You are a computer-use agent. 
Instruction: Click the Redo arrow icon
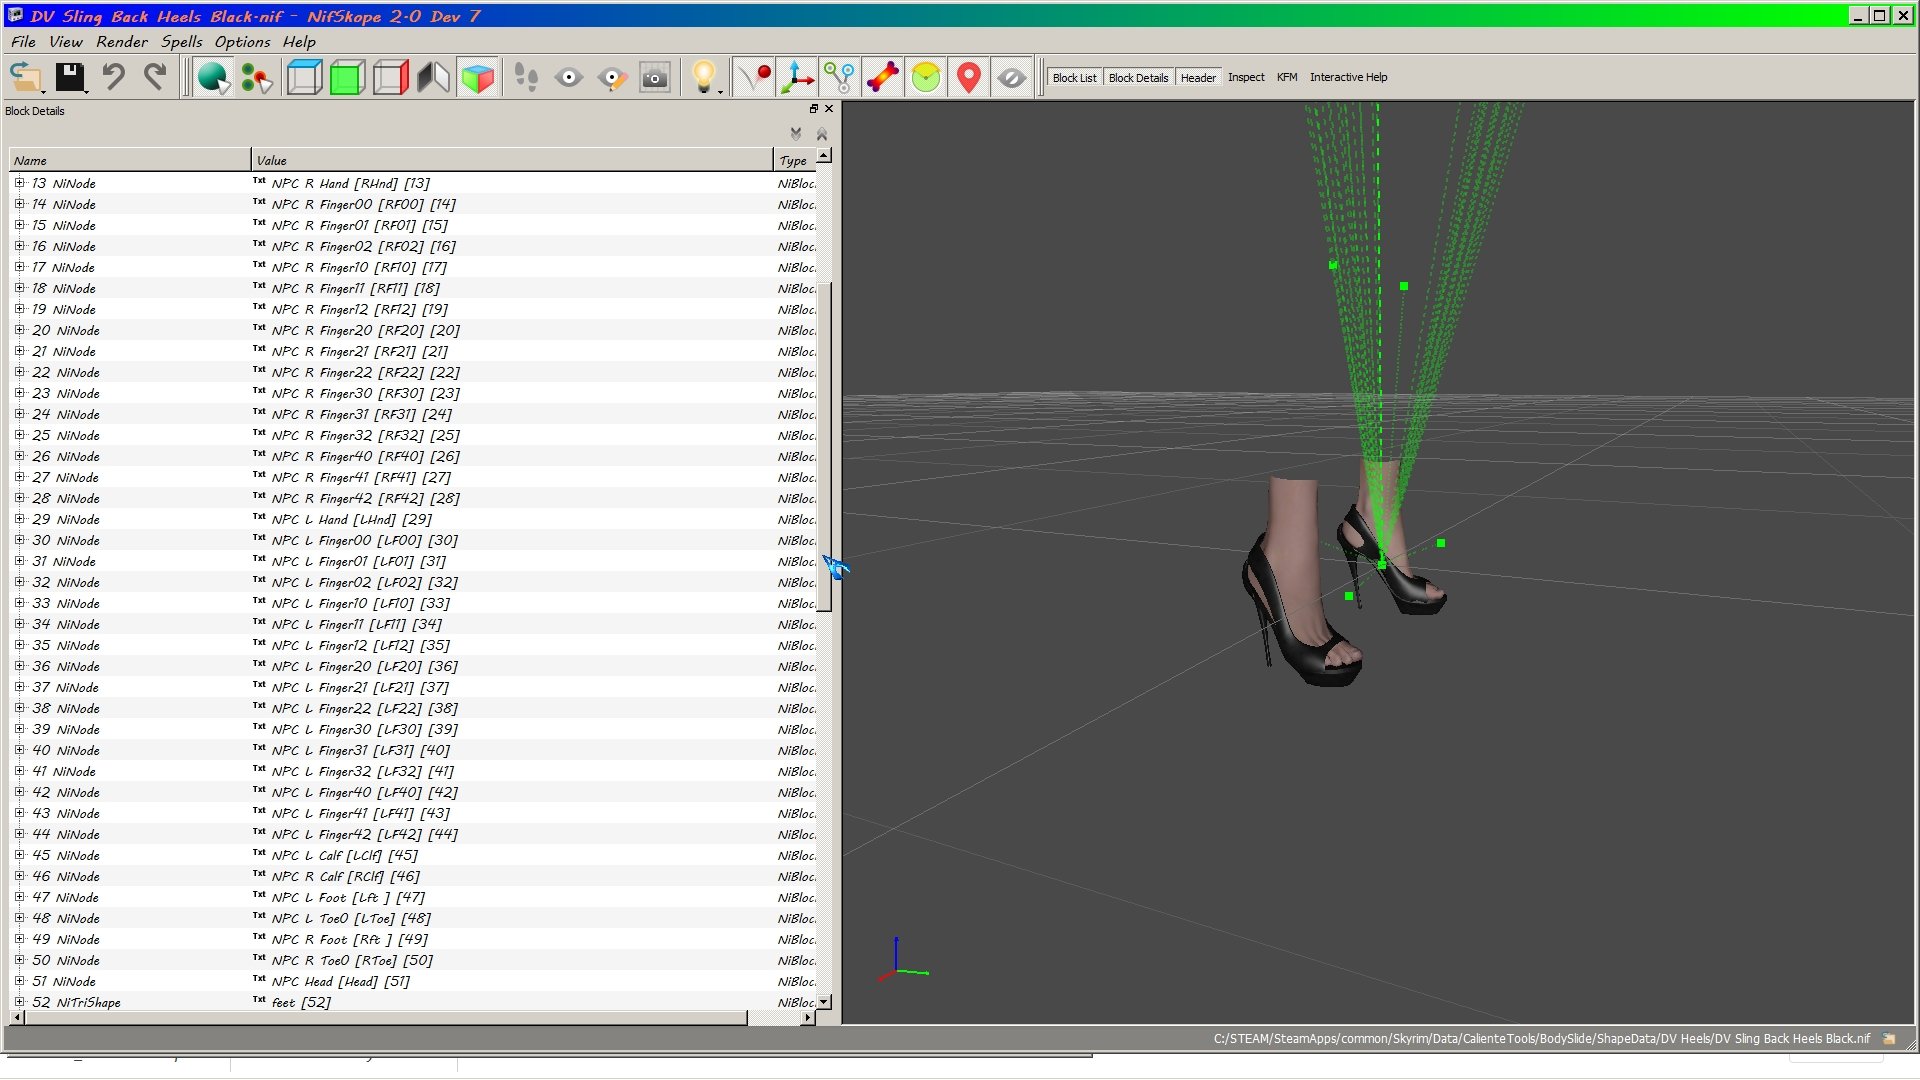[x=155, y=77]
